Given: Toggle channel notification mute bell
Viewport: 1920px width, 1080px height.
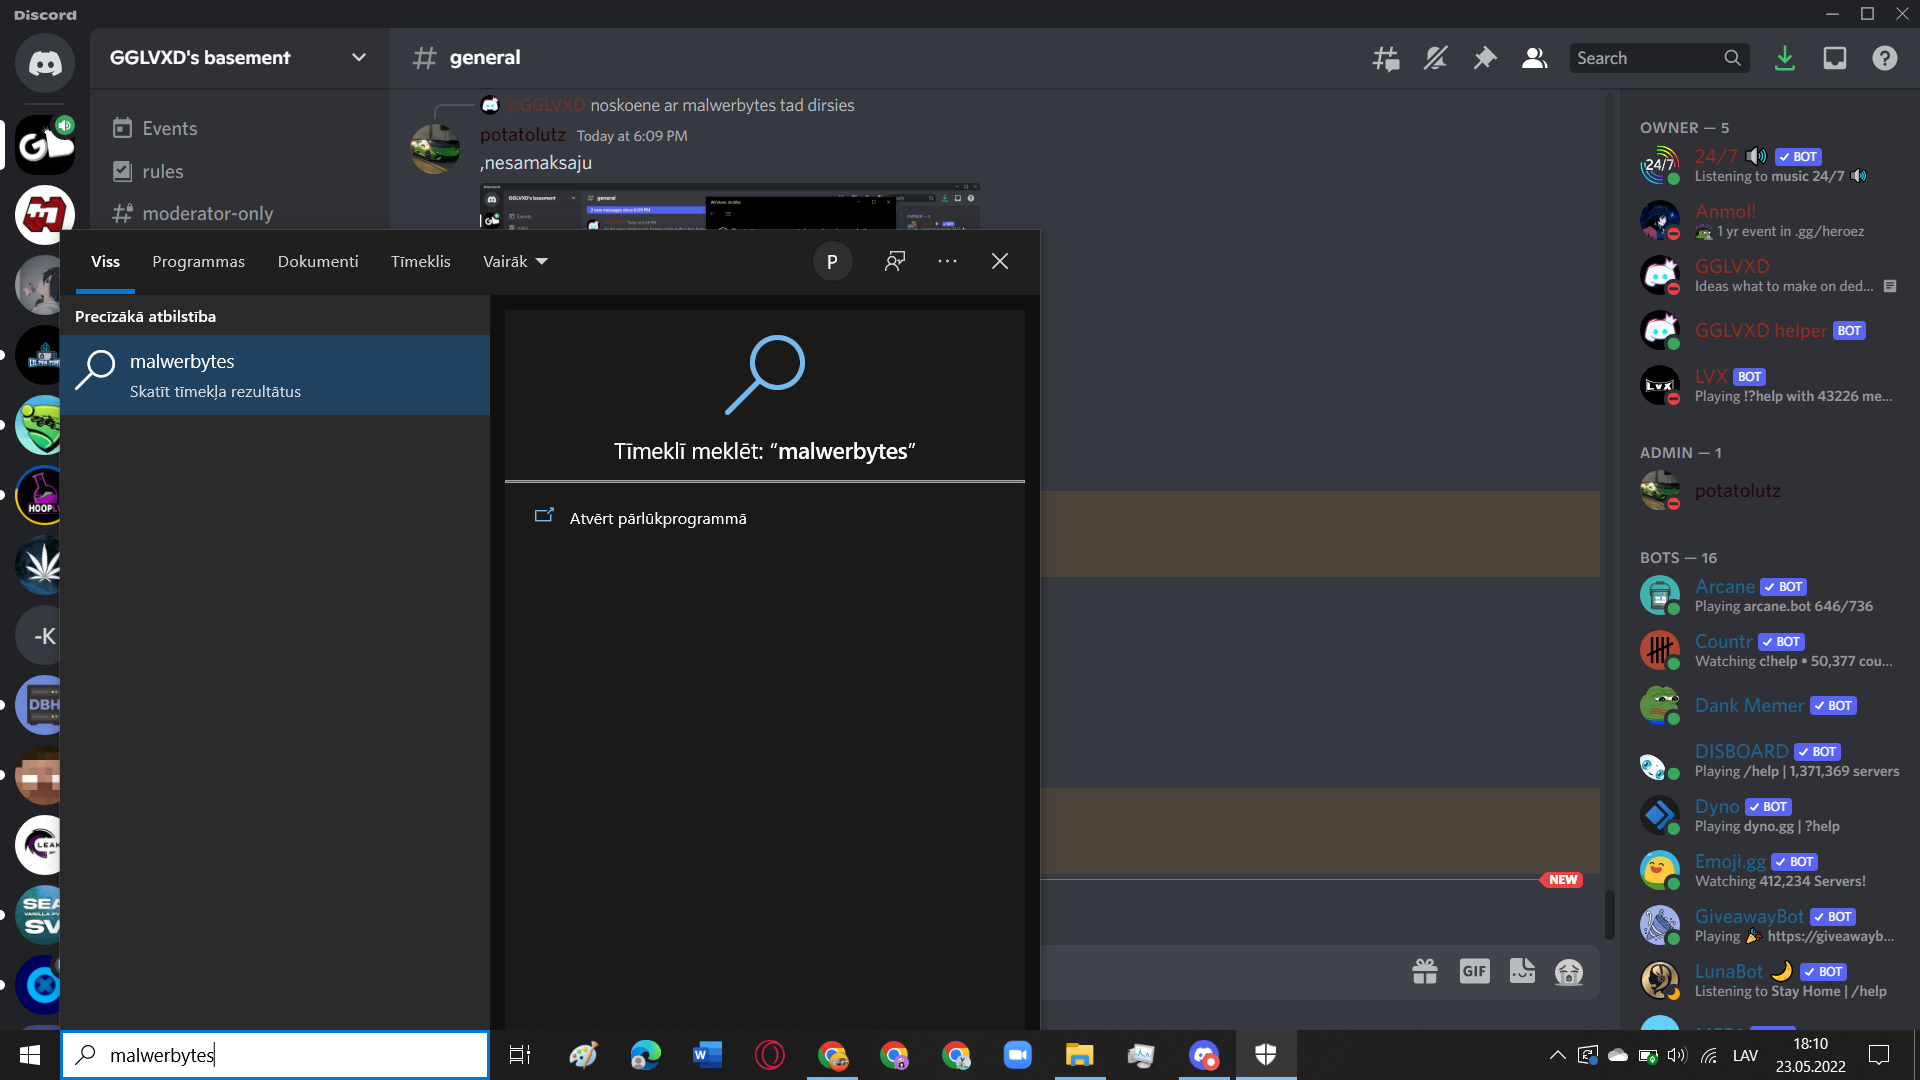Looking at the screenshot, I should [1435, 58].
